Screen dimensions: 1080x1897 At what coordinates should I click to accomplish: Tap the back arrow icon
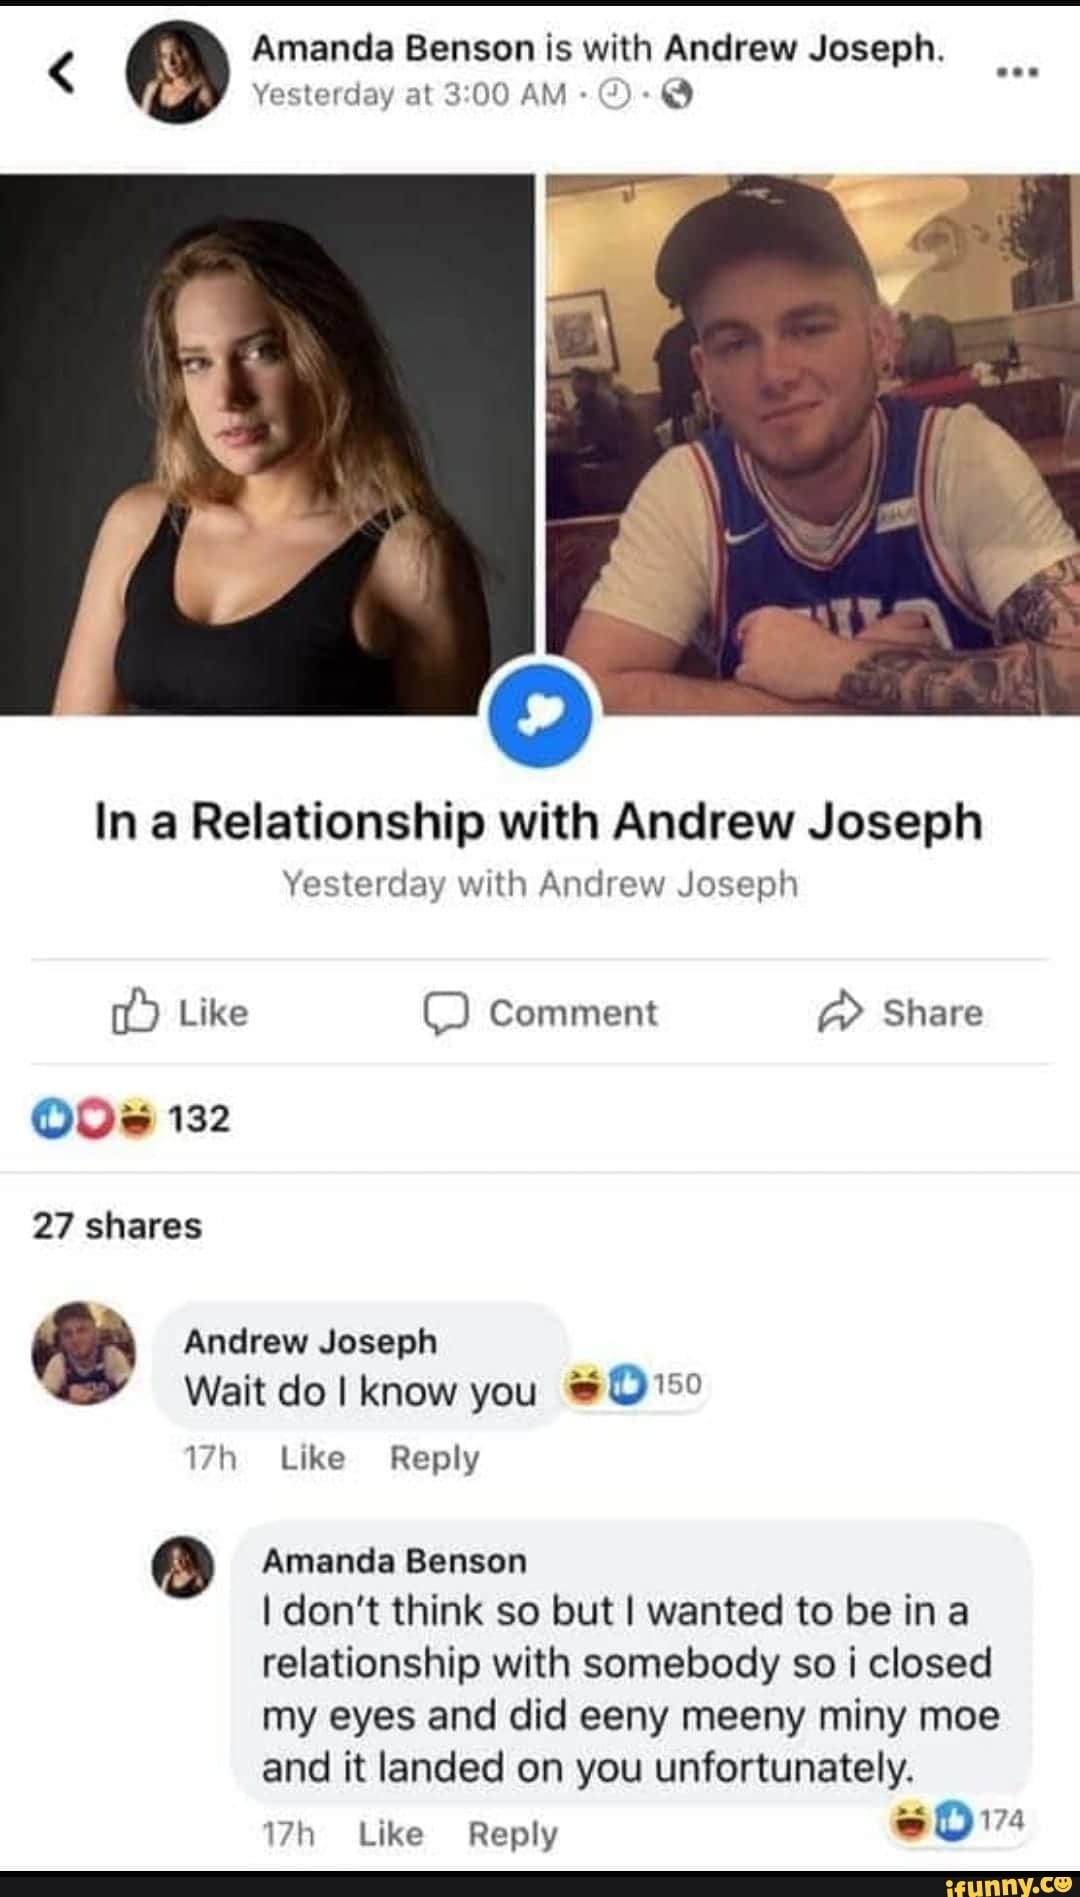[x=62, y=74]
